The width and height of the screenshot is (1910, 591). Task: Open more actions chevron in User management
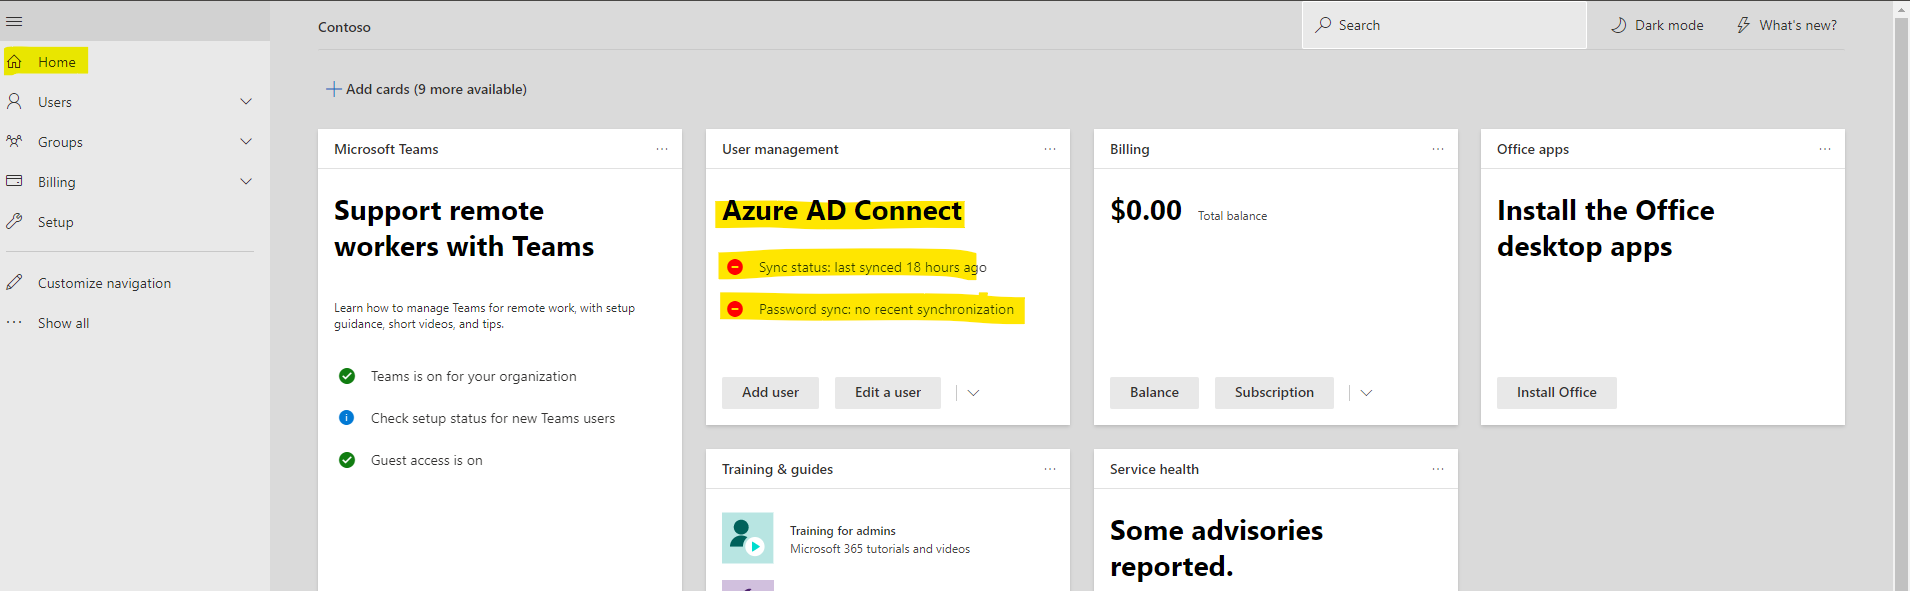(x=973, y=393)
